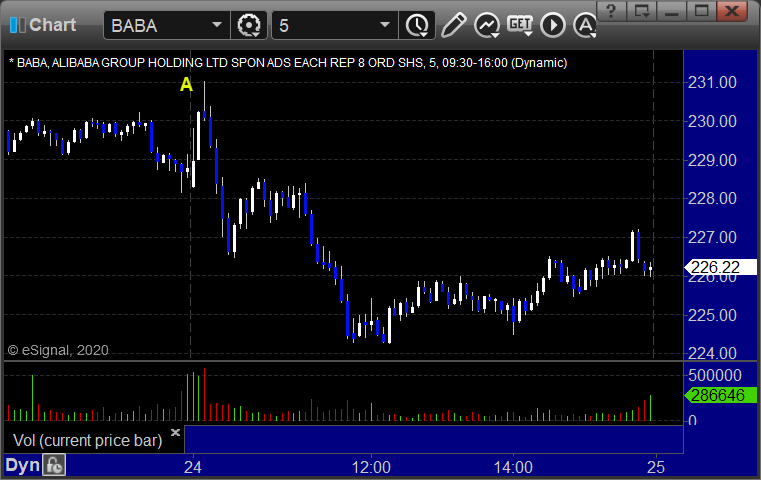Click the help question mark button
The width and height of the screenshot is (761, 480).
point(611,11)
